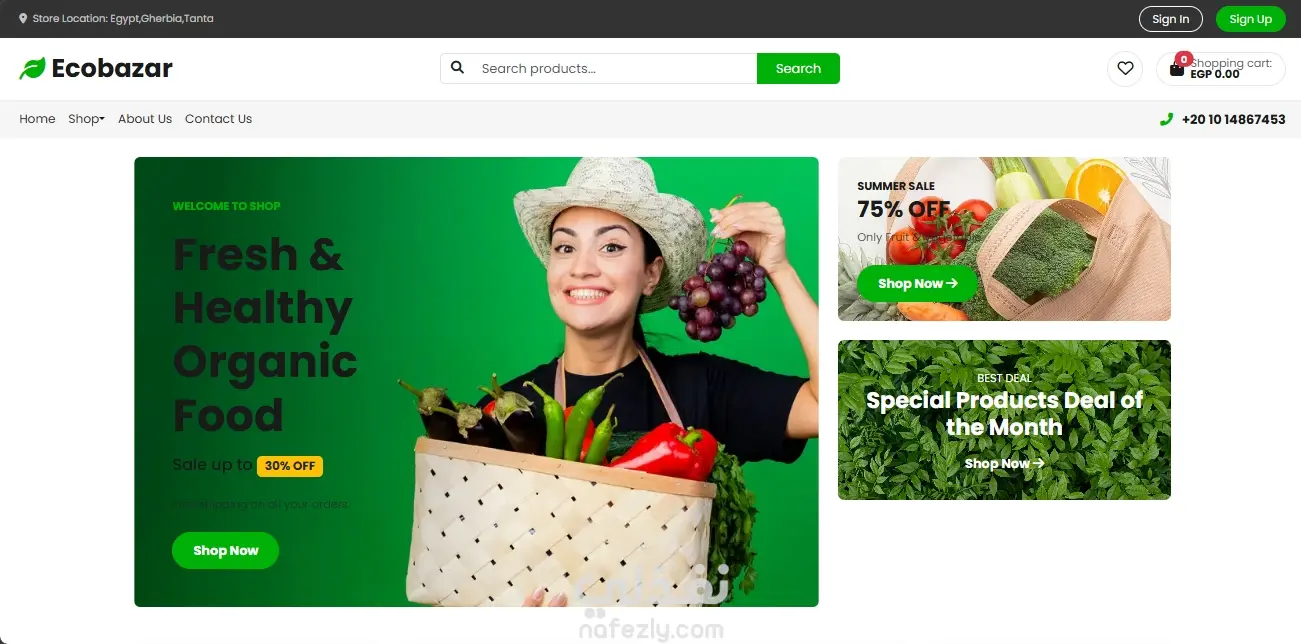Click the cart item count badge
This screenshot has width=1301, height=644.
coord(1184,59)
